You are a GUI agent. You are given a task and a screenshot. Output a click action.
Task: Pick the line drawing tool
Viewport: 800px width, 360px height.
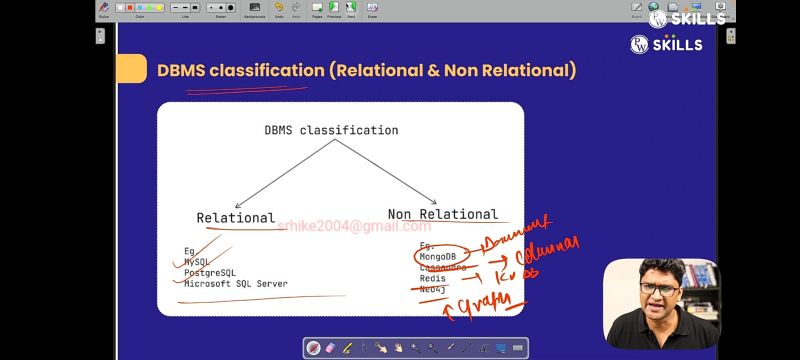(467, 348)
